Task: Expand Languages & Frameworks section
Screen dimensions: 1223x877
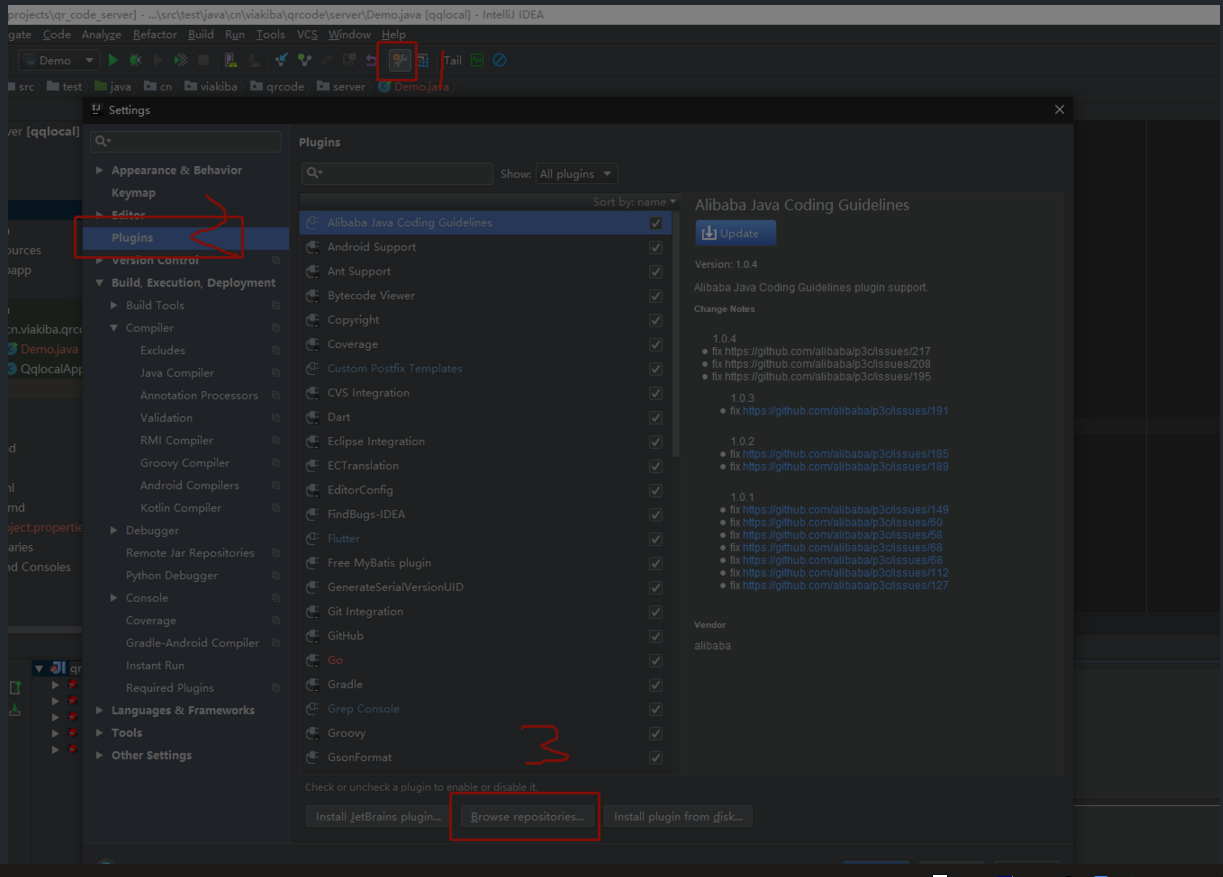Action: [99, 711]
